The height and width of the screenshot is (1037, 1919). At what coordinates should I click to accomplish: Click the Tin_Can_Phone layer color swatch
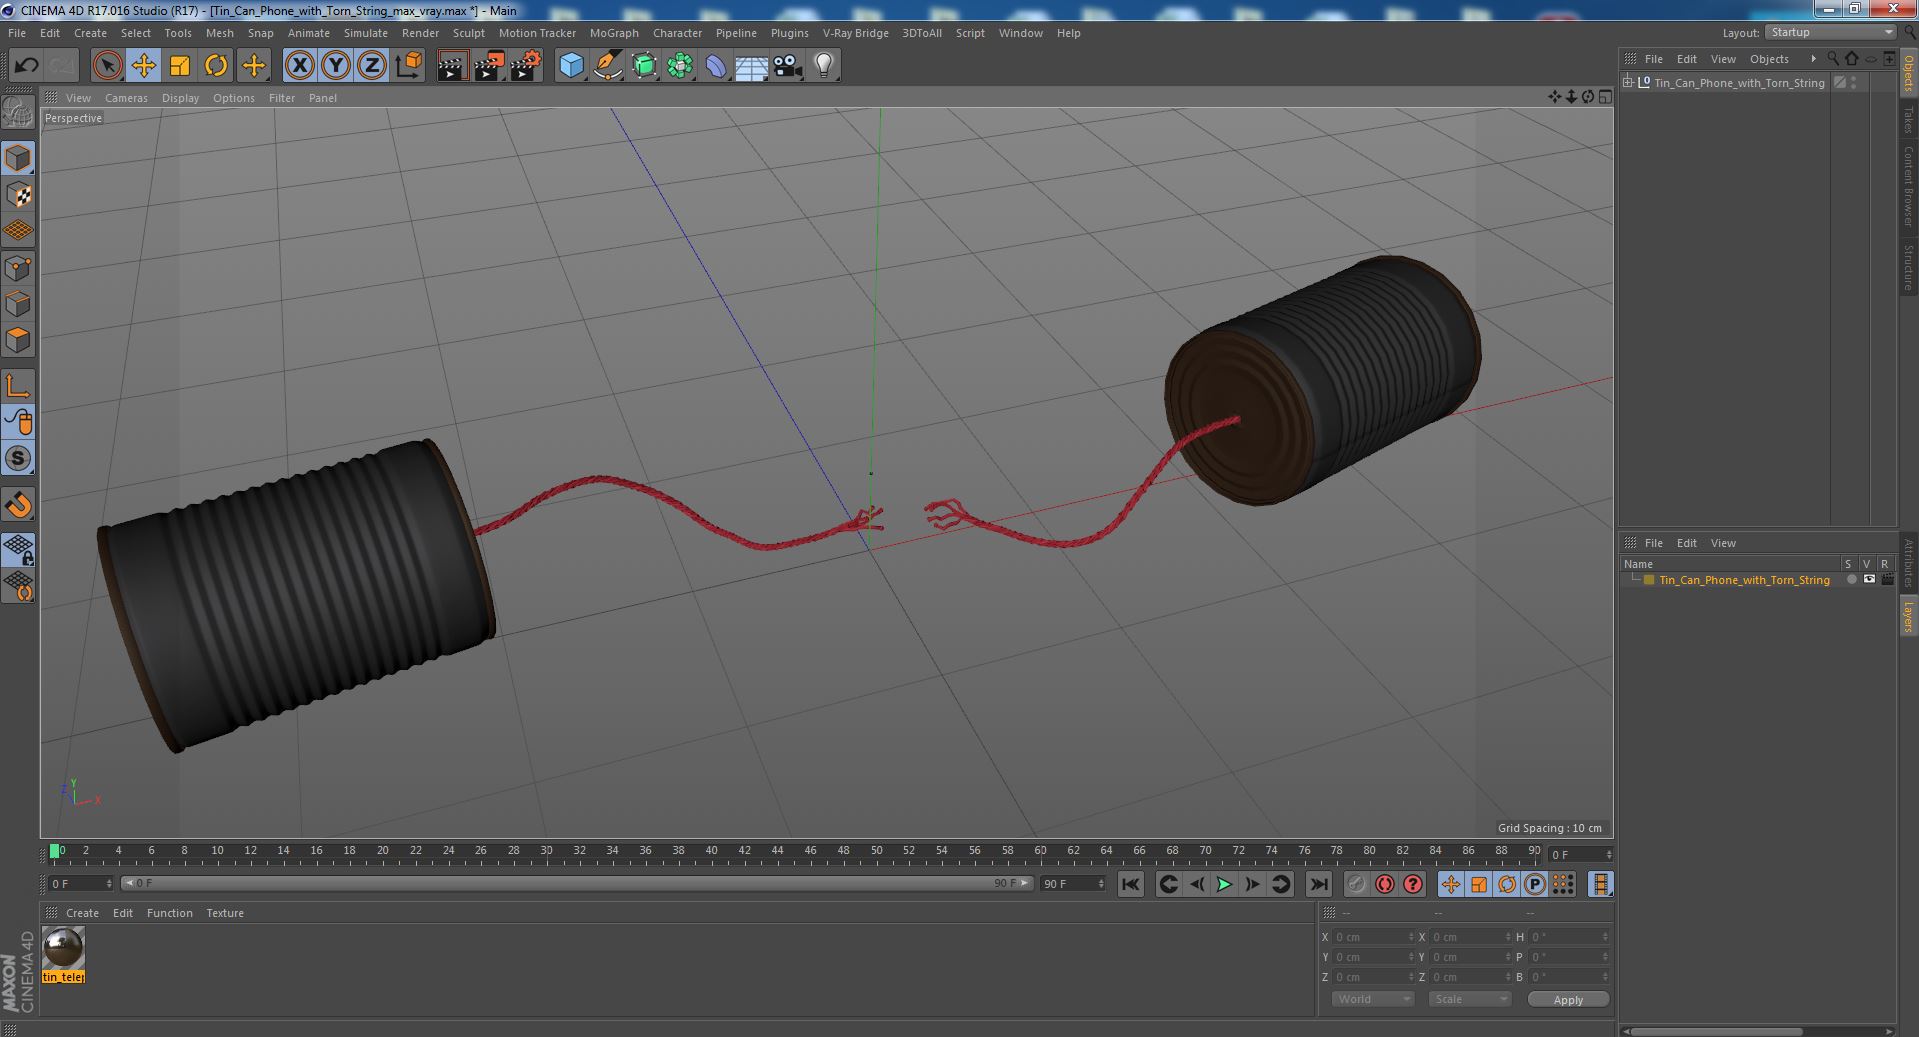(x=1649, y=580)
